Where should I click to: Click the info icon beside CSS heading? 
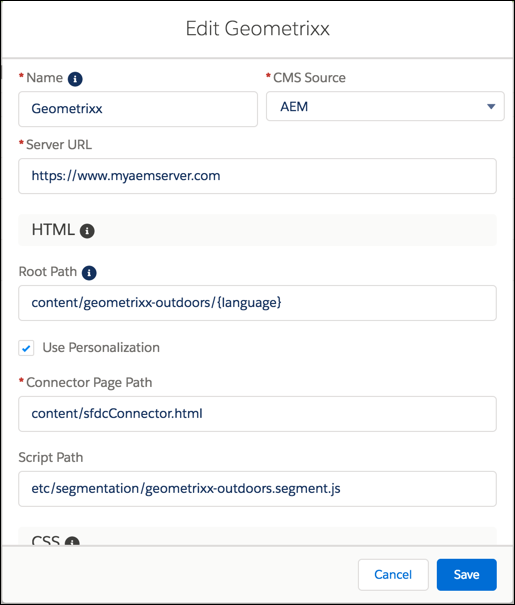tap(72, 541)
